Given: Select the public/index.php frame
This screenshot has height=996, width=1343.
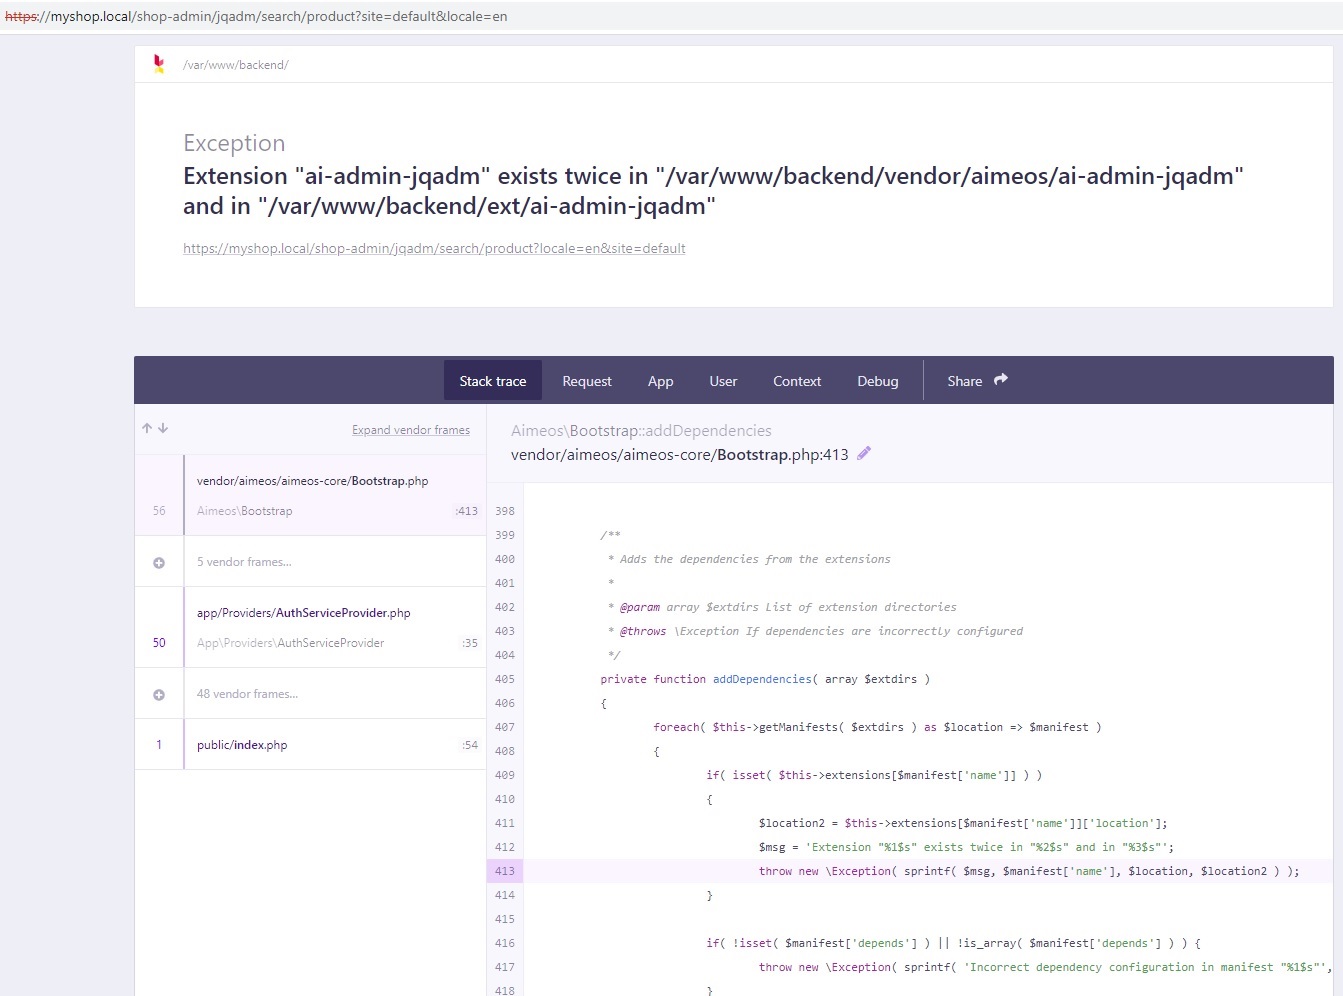Looking at the screenshot, I should tap(310, 745).
